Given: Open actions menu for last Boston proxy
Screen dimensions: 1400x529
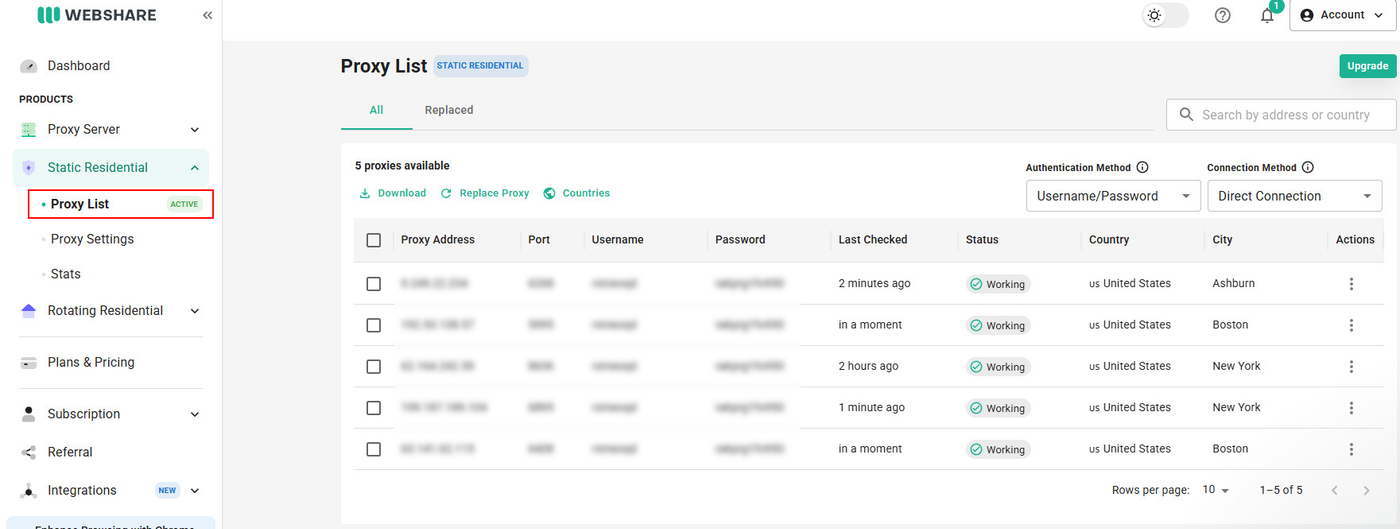Looking at the screenshot, I should point(1351,449).
